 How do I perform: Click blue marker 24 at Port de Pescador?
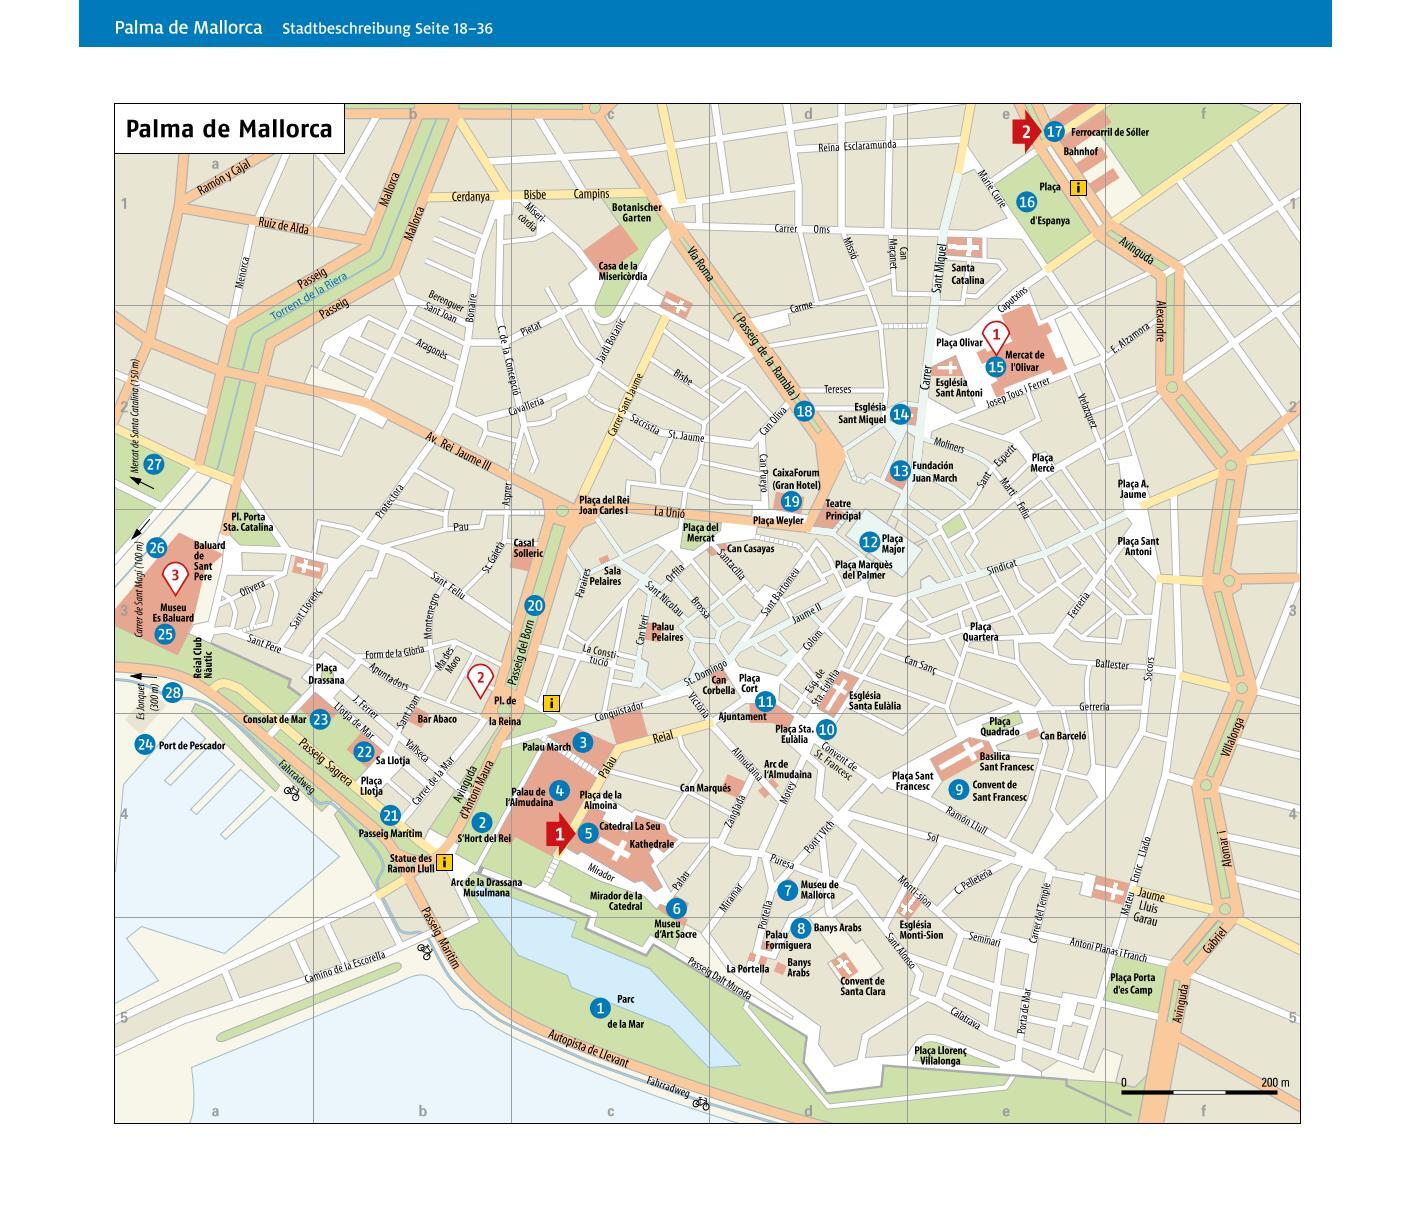point(145,745)
